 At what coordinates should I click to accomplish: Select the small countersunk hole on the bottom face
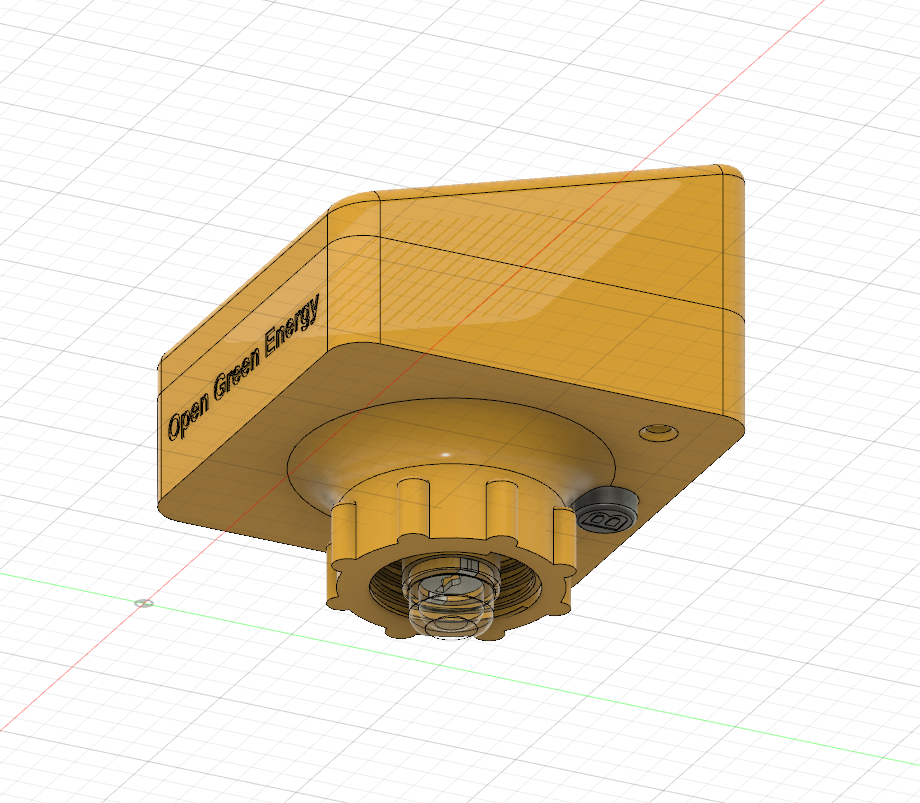tap(659, 433)
